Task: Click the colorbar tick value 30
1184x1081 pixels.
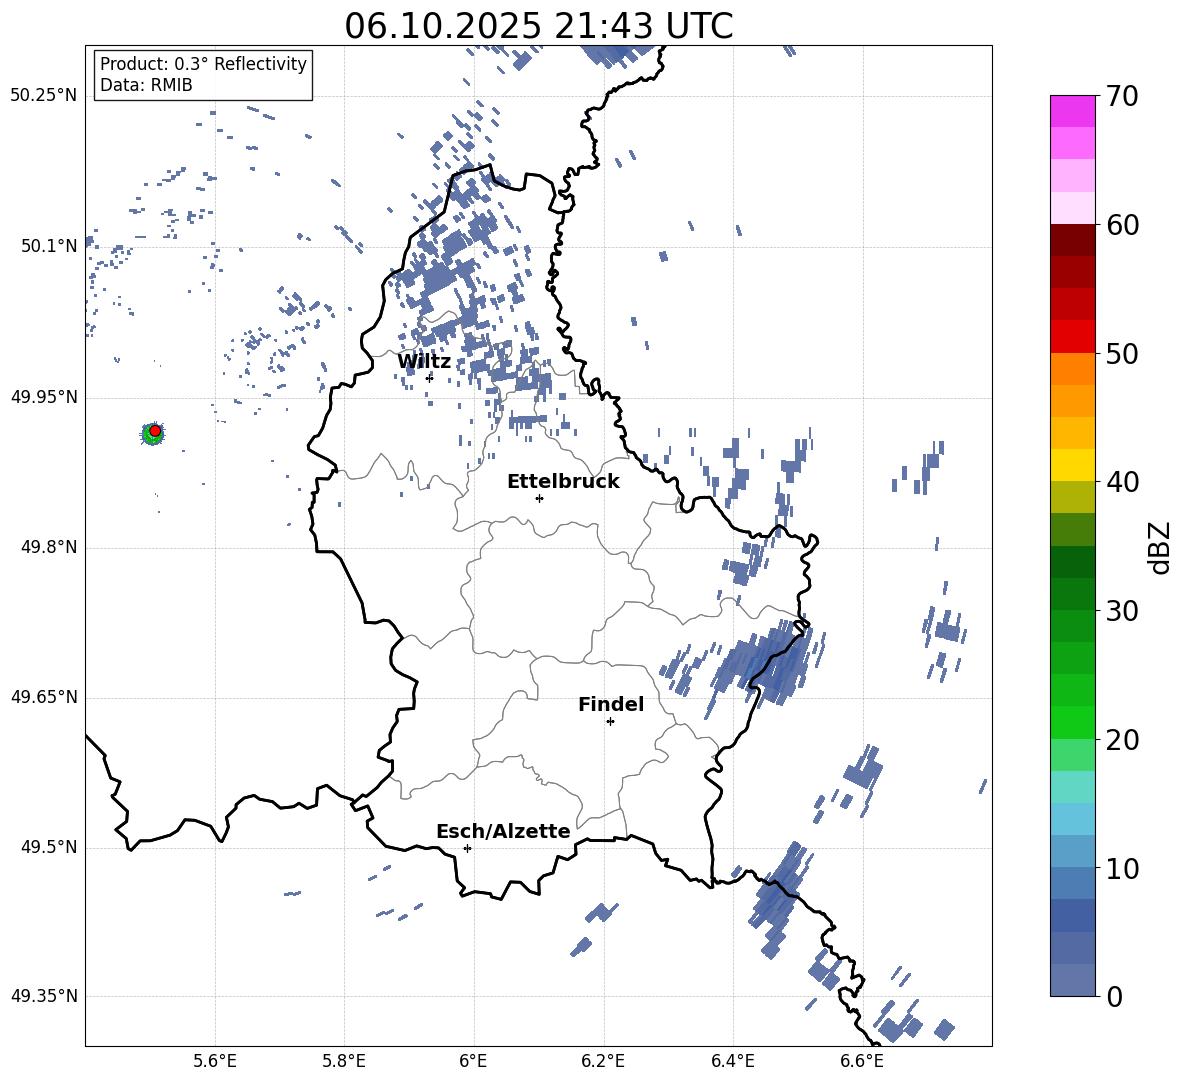Action: pos(1122,611)
